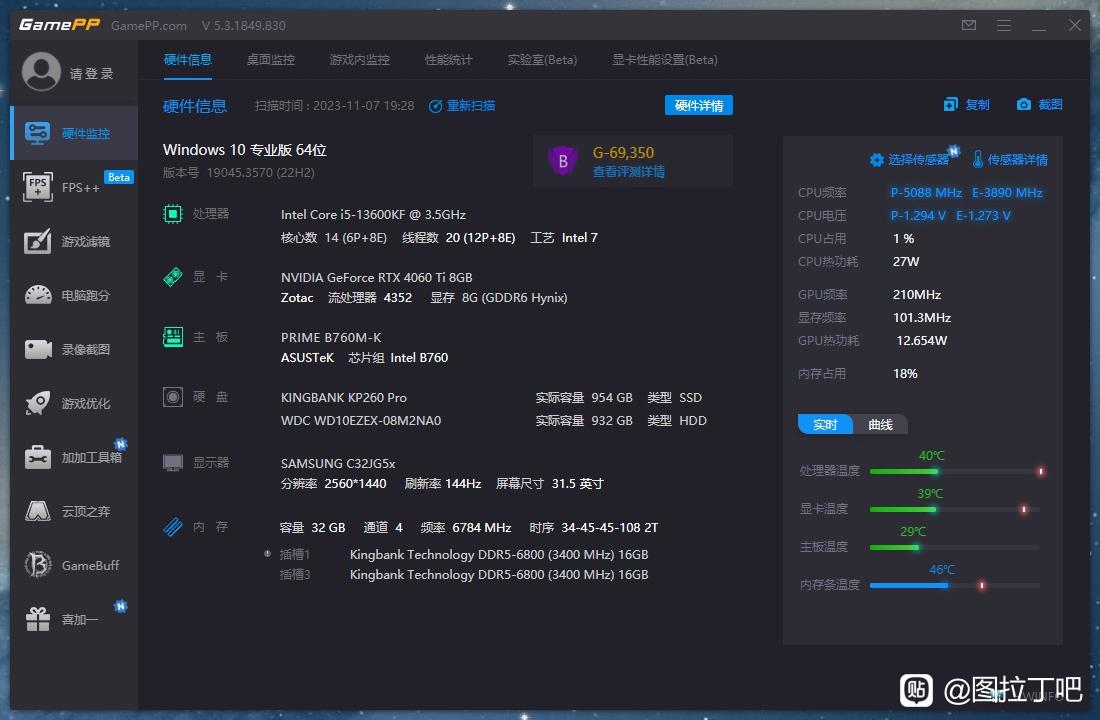
Task: Click the 复制 copy icon button
Action: 967,105
